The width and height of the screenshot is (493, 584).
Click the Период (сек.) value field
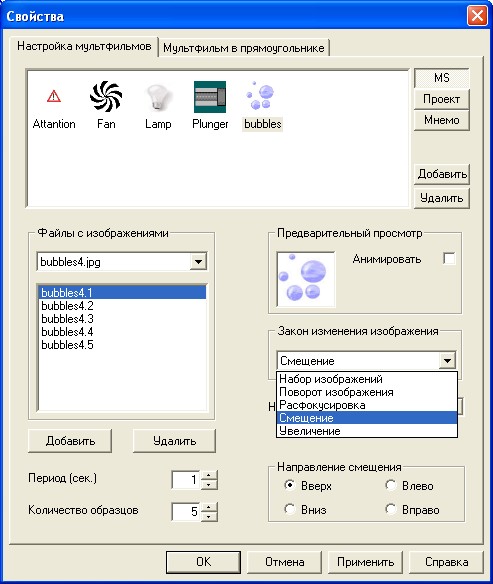pos(186,480)
